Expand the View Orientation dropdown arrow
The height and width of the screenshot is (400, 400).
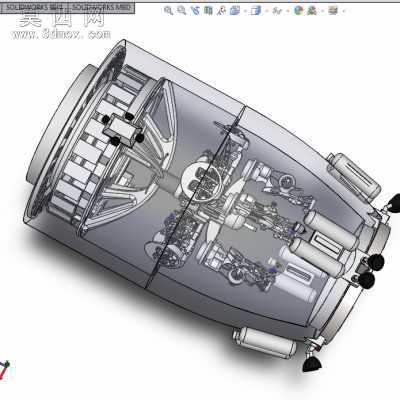[245, 11]
